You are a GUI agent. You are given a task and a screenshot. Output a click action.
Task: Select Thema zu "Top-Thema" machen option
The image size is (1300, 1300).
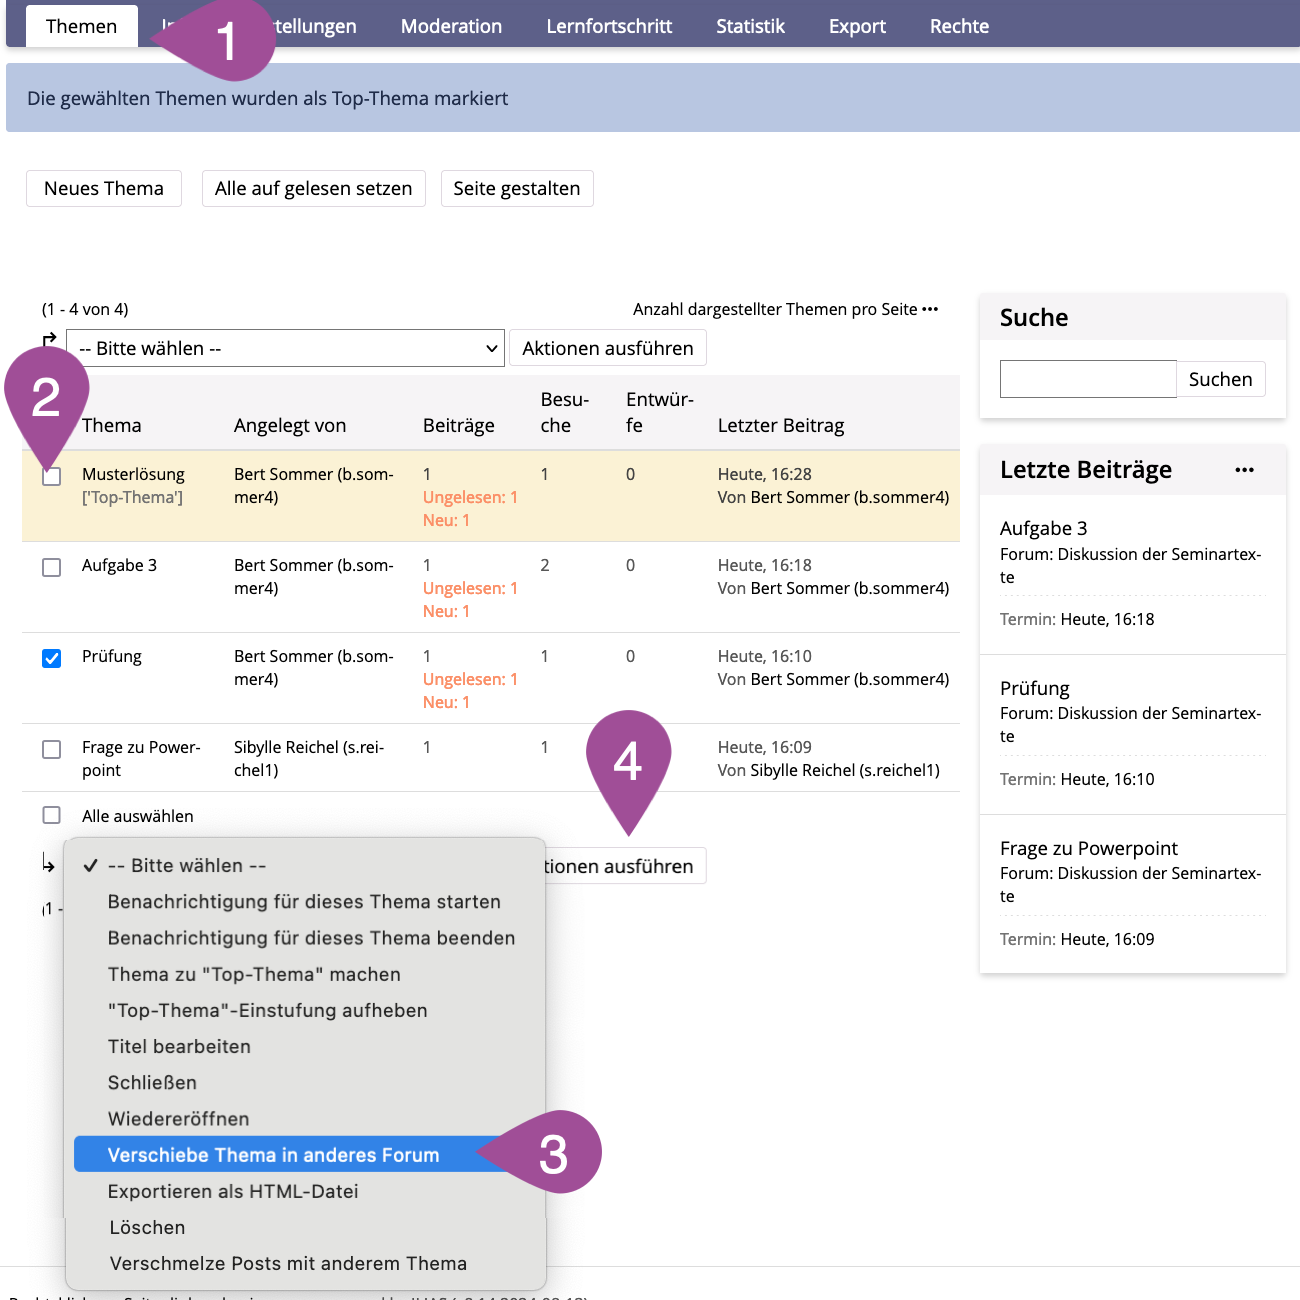254,974
